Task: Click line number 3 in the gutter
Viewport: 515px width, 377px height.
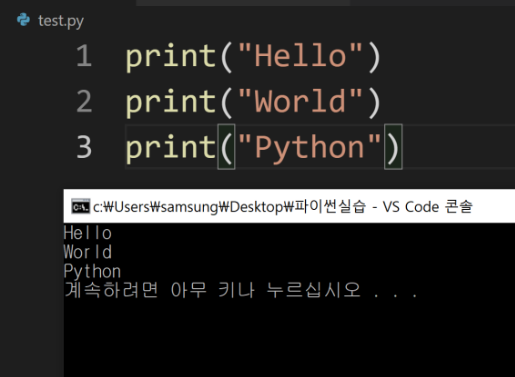Action: tap(84, 147)
